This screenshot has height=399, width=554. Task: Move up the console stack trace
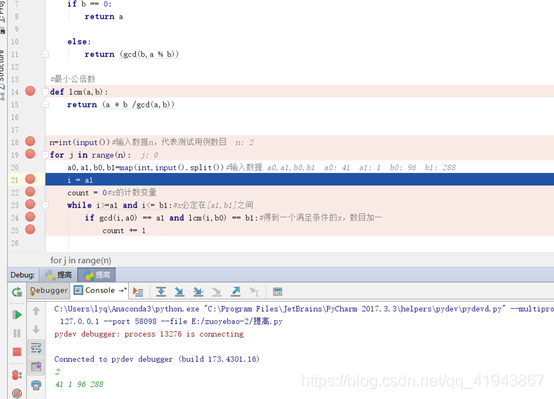point(36,311)
